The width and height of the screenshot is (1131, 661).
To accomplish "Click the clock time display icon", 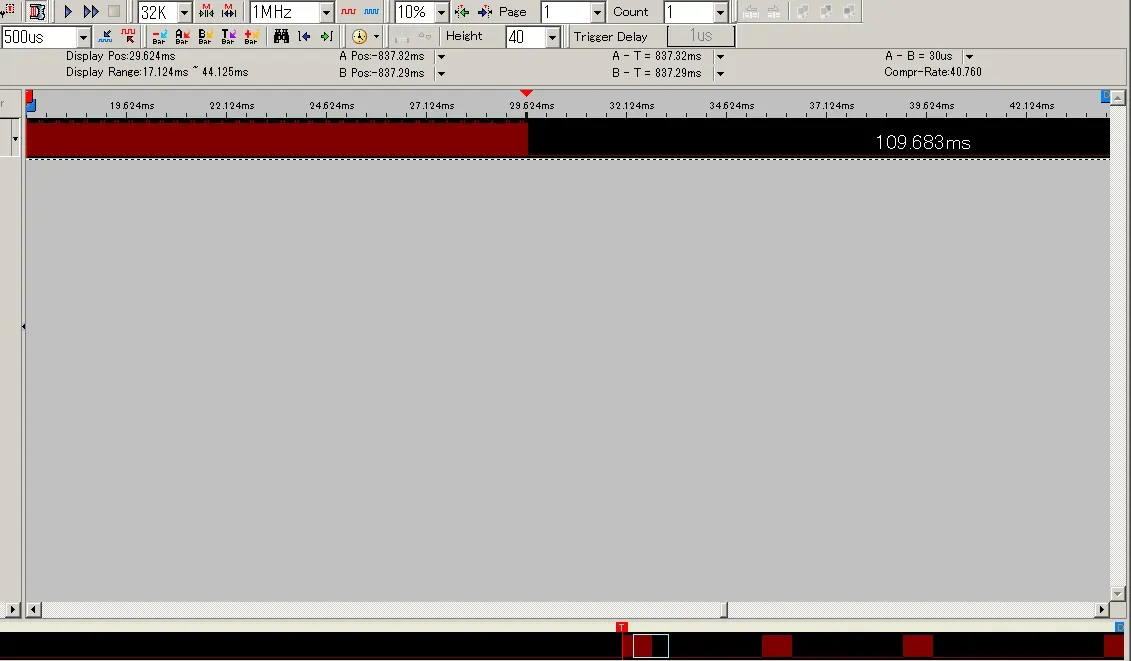I will coord(359,37).
